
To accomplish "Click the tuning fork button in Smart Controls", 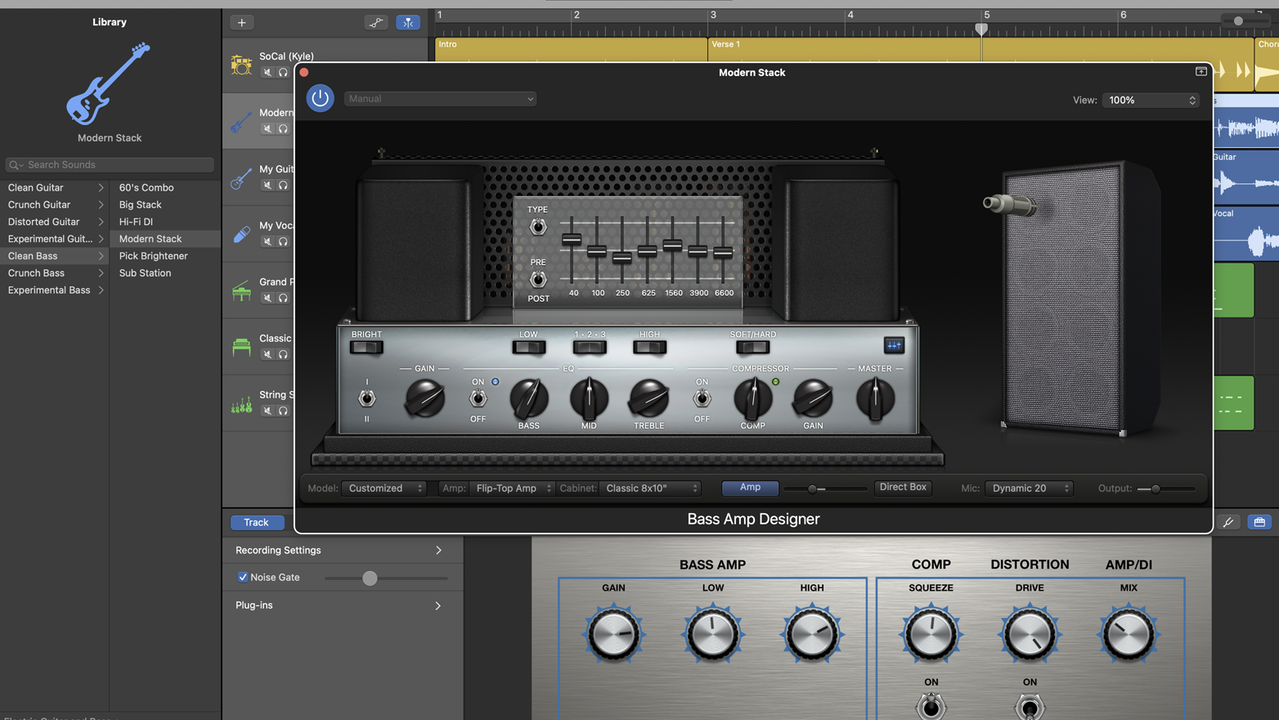I will 1228,522.
